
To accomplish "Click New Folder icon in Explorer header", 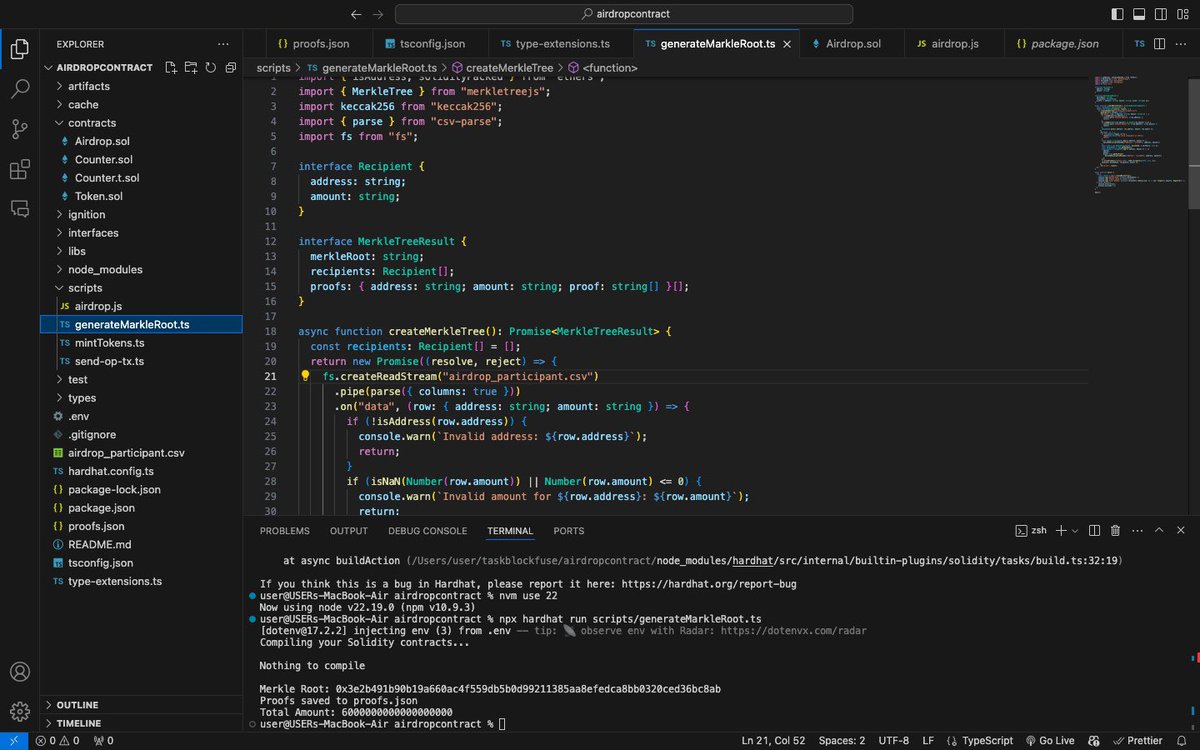I will [191, 67].
